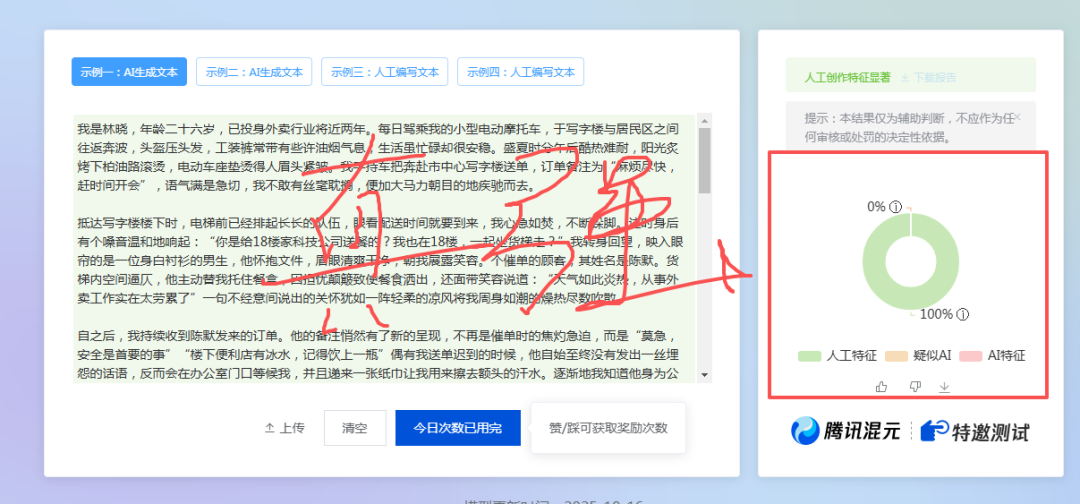Click the download icon below the chart legend
The height and width of the screenshot is (504, 1080).
[x=944, y=386]
